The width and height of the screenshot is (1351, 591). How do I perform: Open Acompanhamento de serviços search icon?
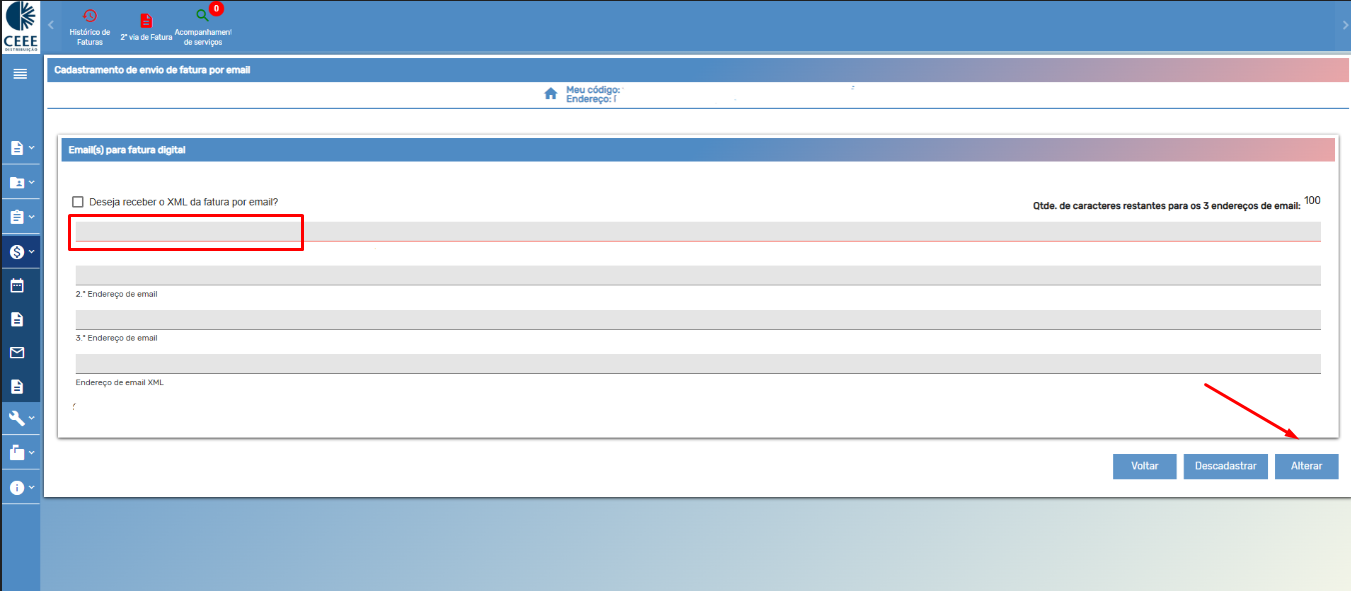pyautogui.click(x=203, y=16)
